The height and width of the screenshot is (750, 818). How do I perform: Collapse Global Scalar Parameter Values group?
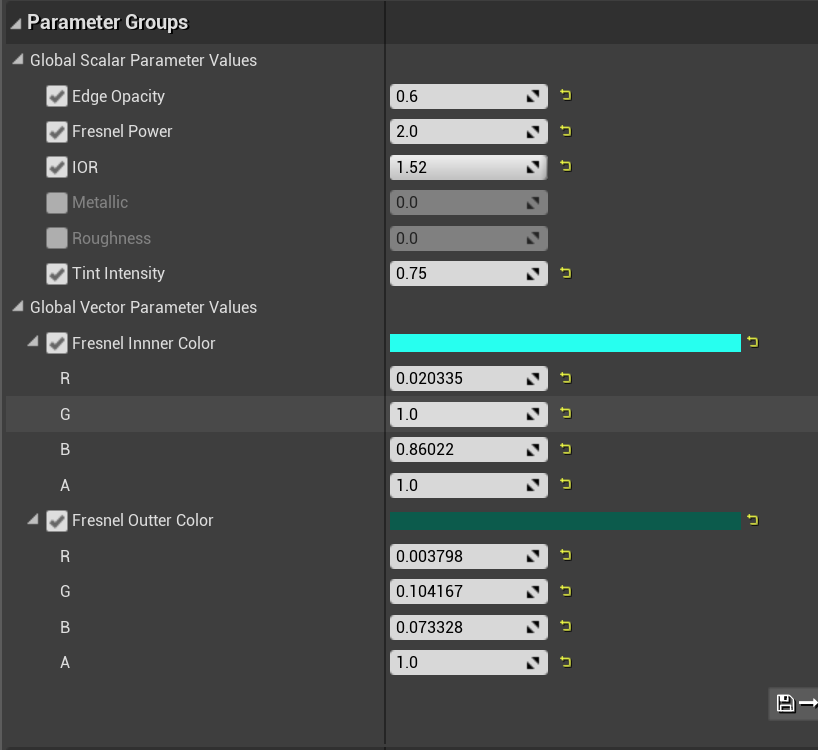click(x=18, y=61)
